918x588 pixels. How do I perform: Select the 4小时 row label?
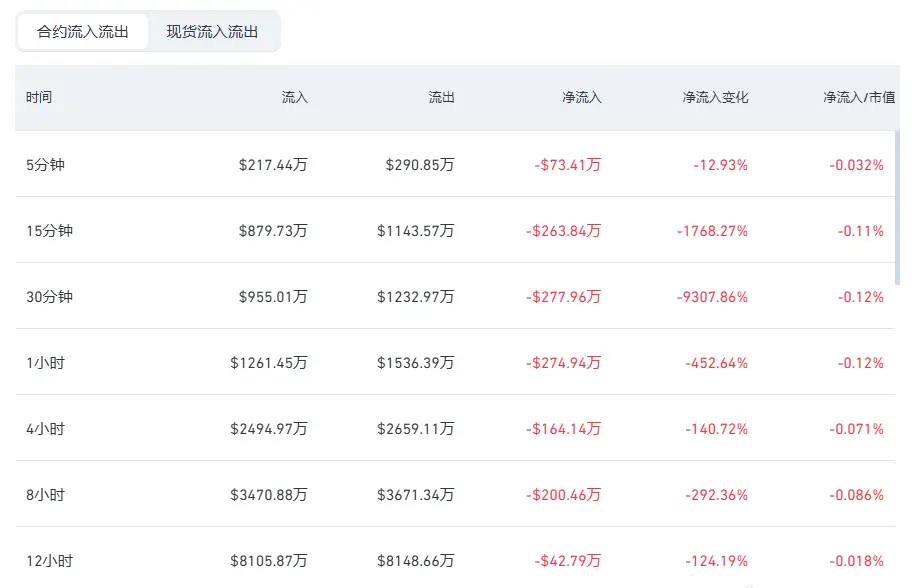[46, 429]
